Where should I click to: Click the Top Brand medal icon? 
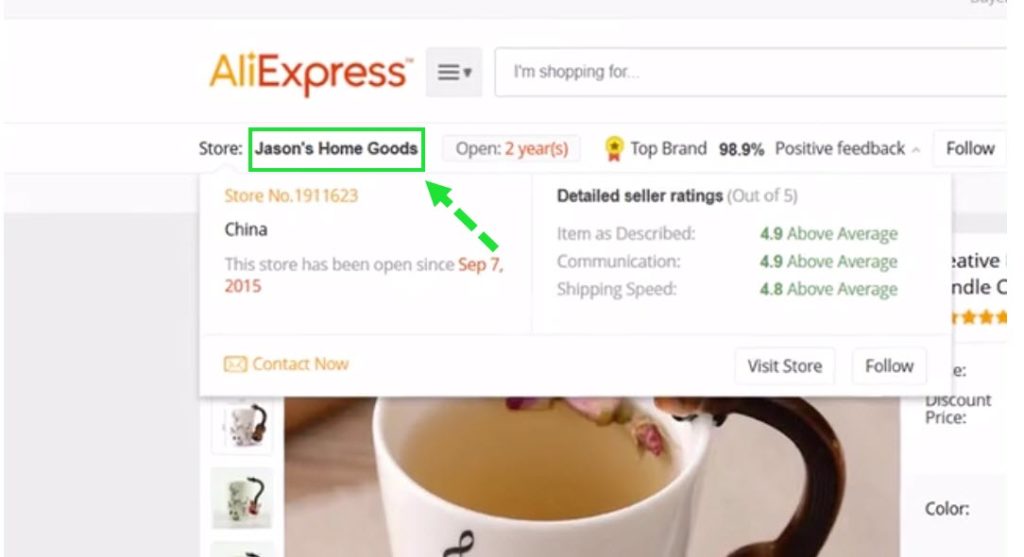tap(614, 149)
